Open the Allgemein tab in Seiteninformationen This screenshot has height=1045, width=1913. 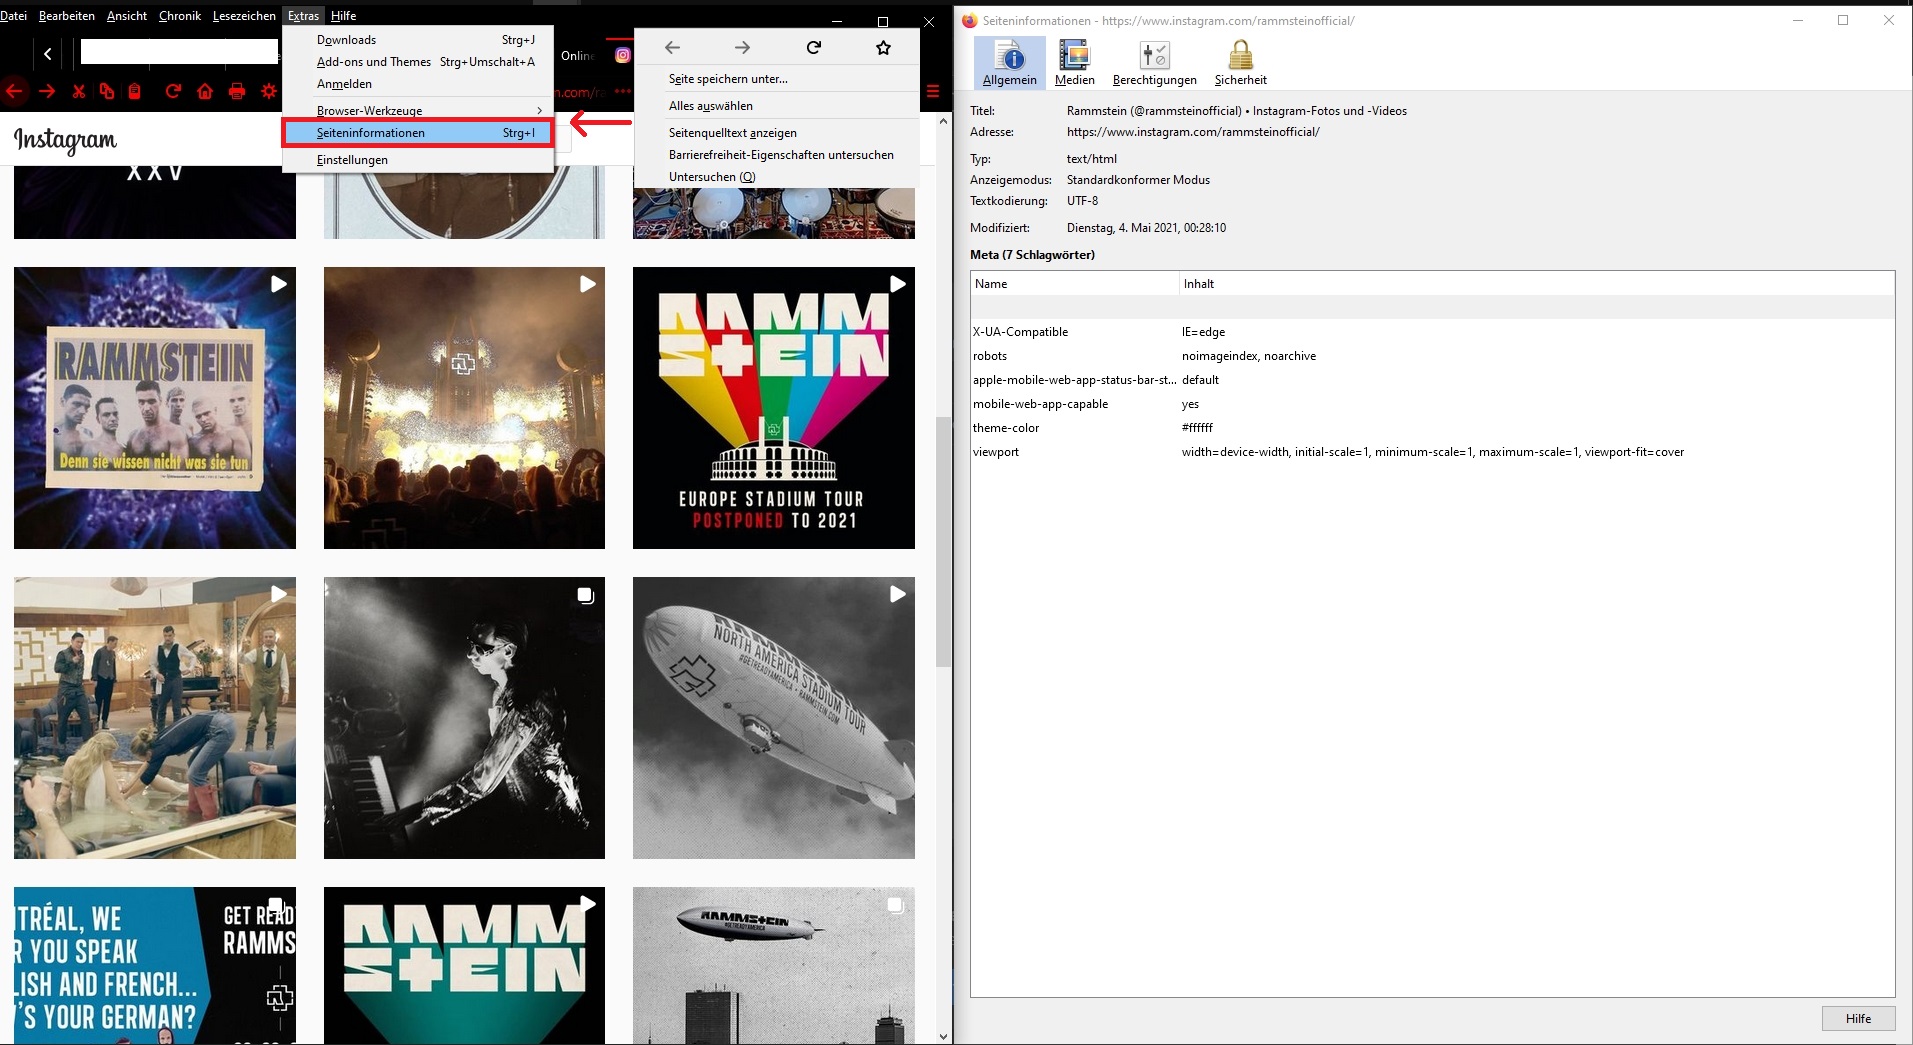(1010, 62)
